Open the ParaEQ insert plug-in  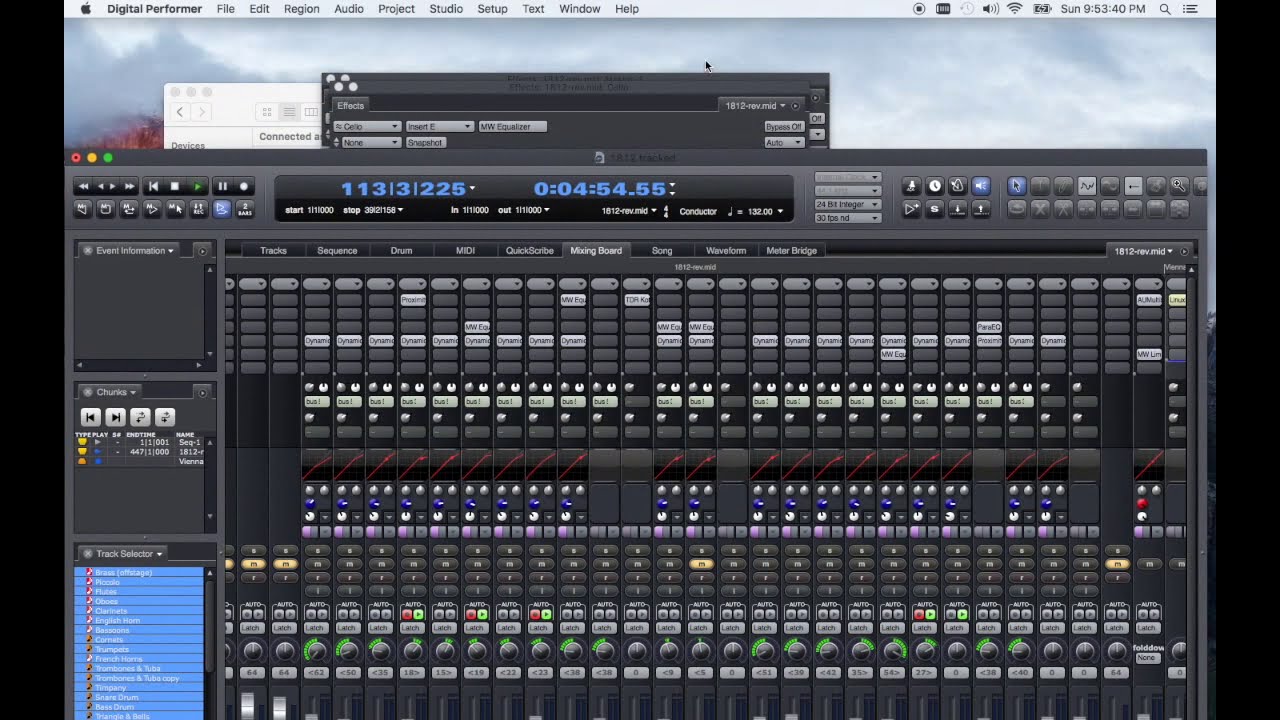[x=989, y=327]
